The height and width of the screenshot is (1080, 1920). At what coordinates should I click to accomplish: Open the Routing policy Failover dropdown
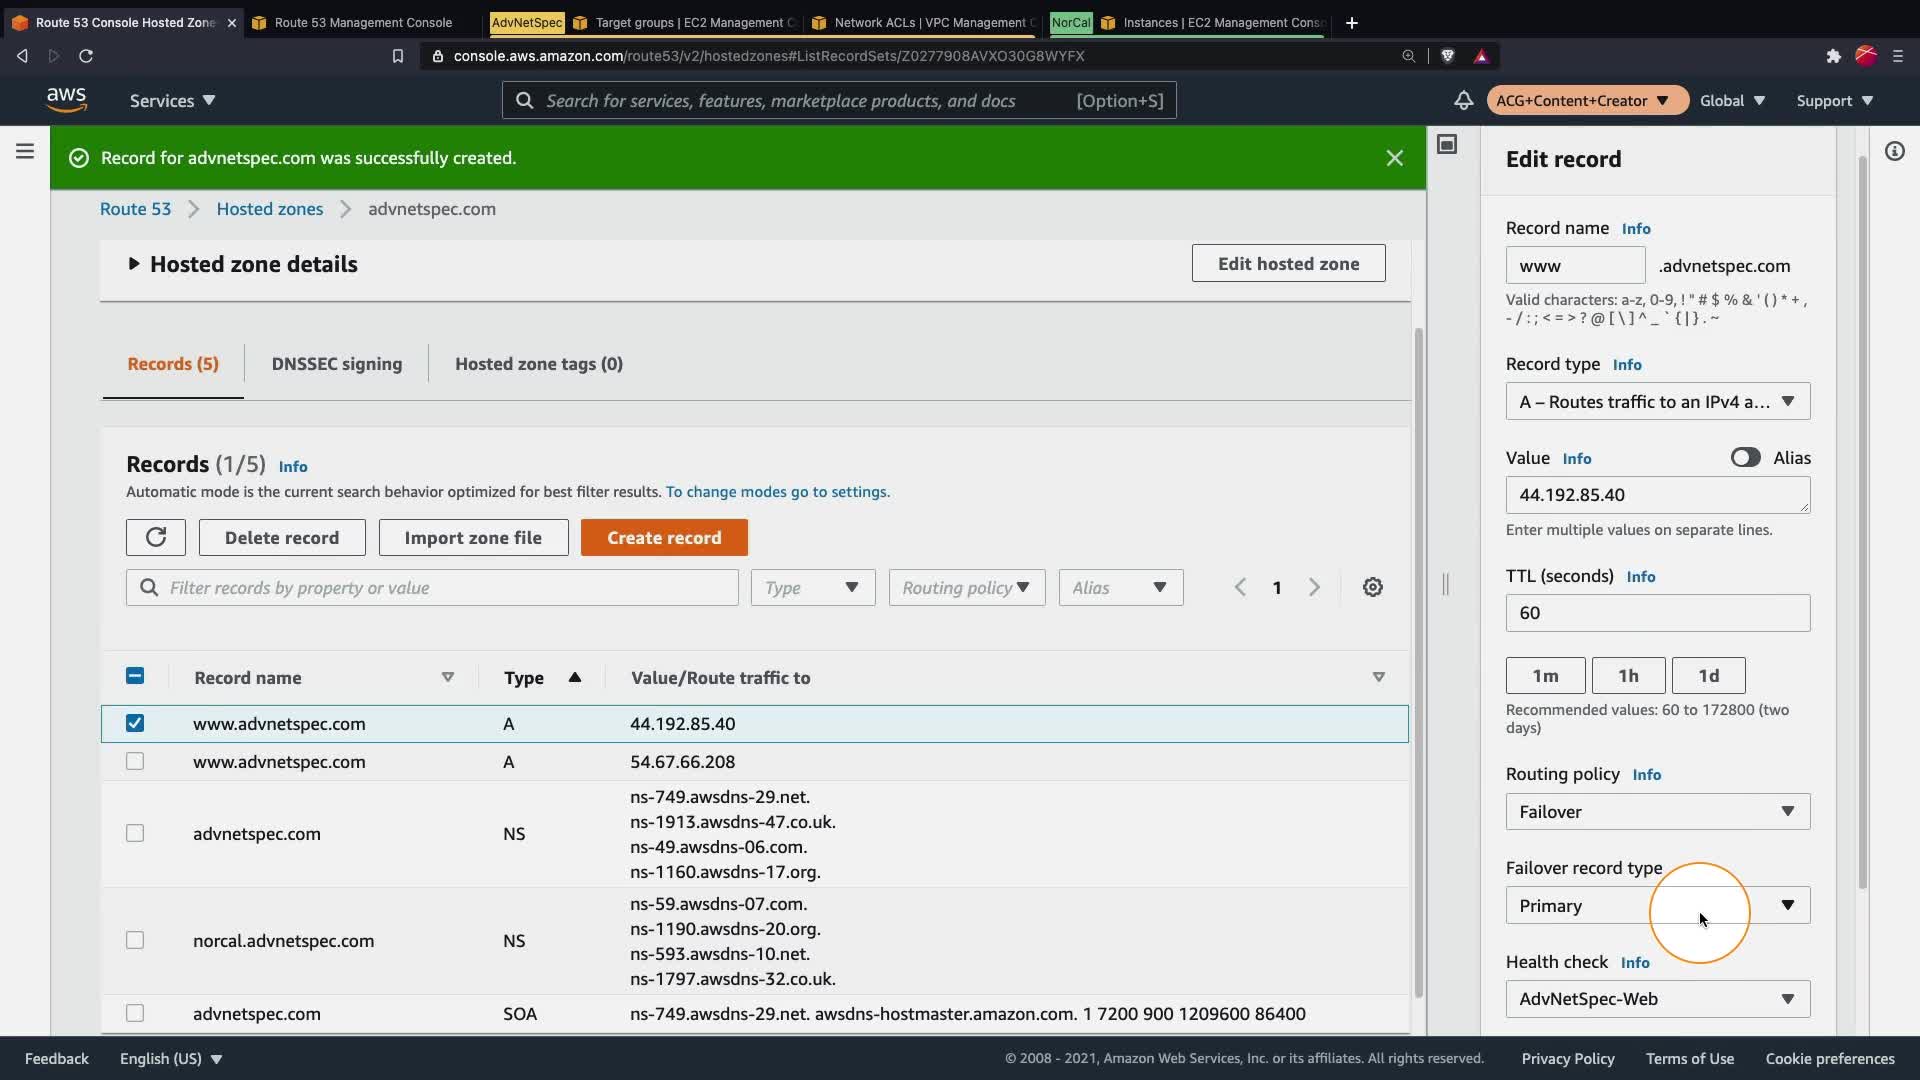click(x=1657, y=812)
